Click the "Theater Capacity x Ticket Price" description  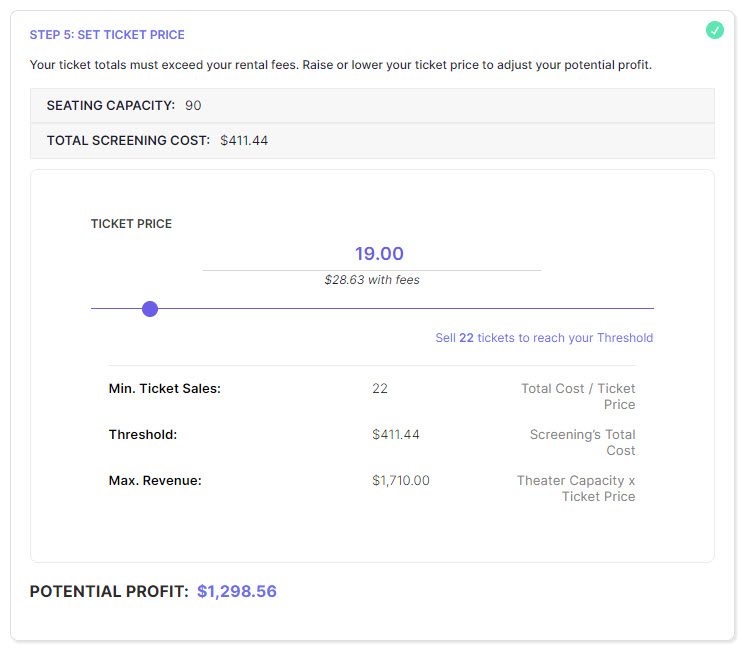click(576, 489)
